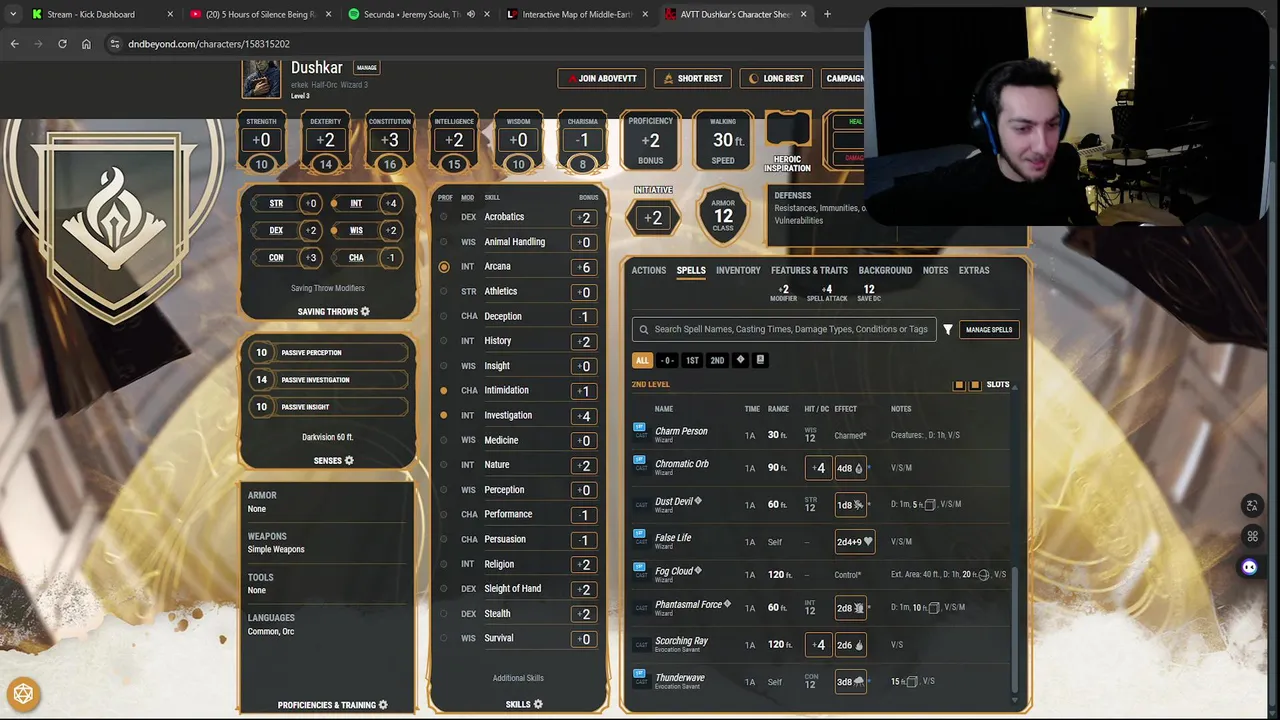Toggle the first 2nd-level spell slot
The height and width of the screenshot is (720, 1280).
[x=959, y=385]
